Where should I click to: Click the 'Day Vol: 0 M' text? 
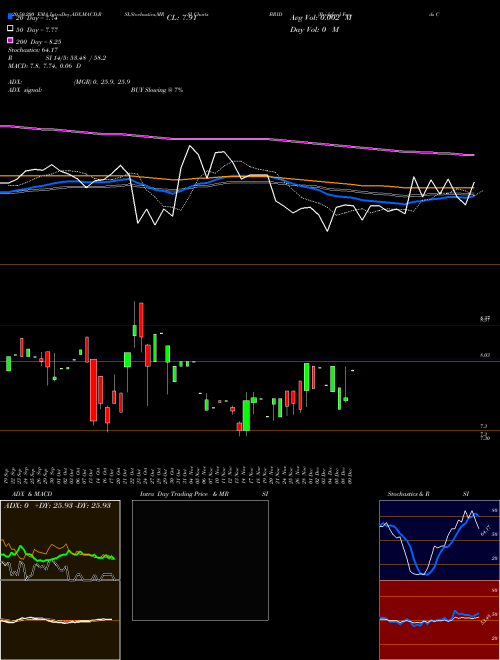click(314, 30)
